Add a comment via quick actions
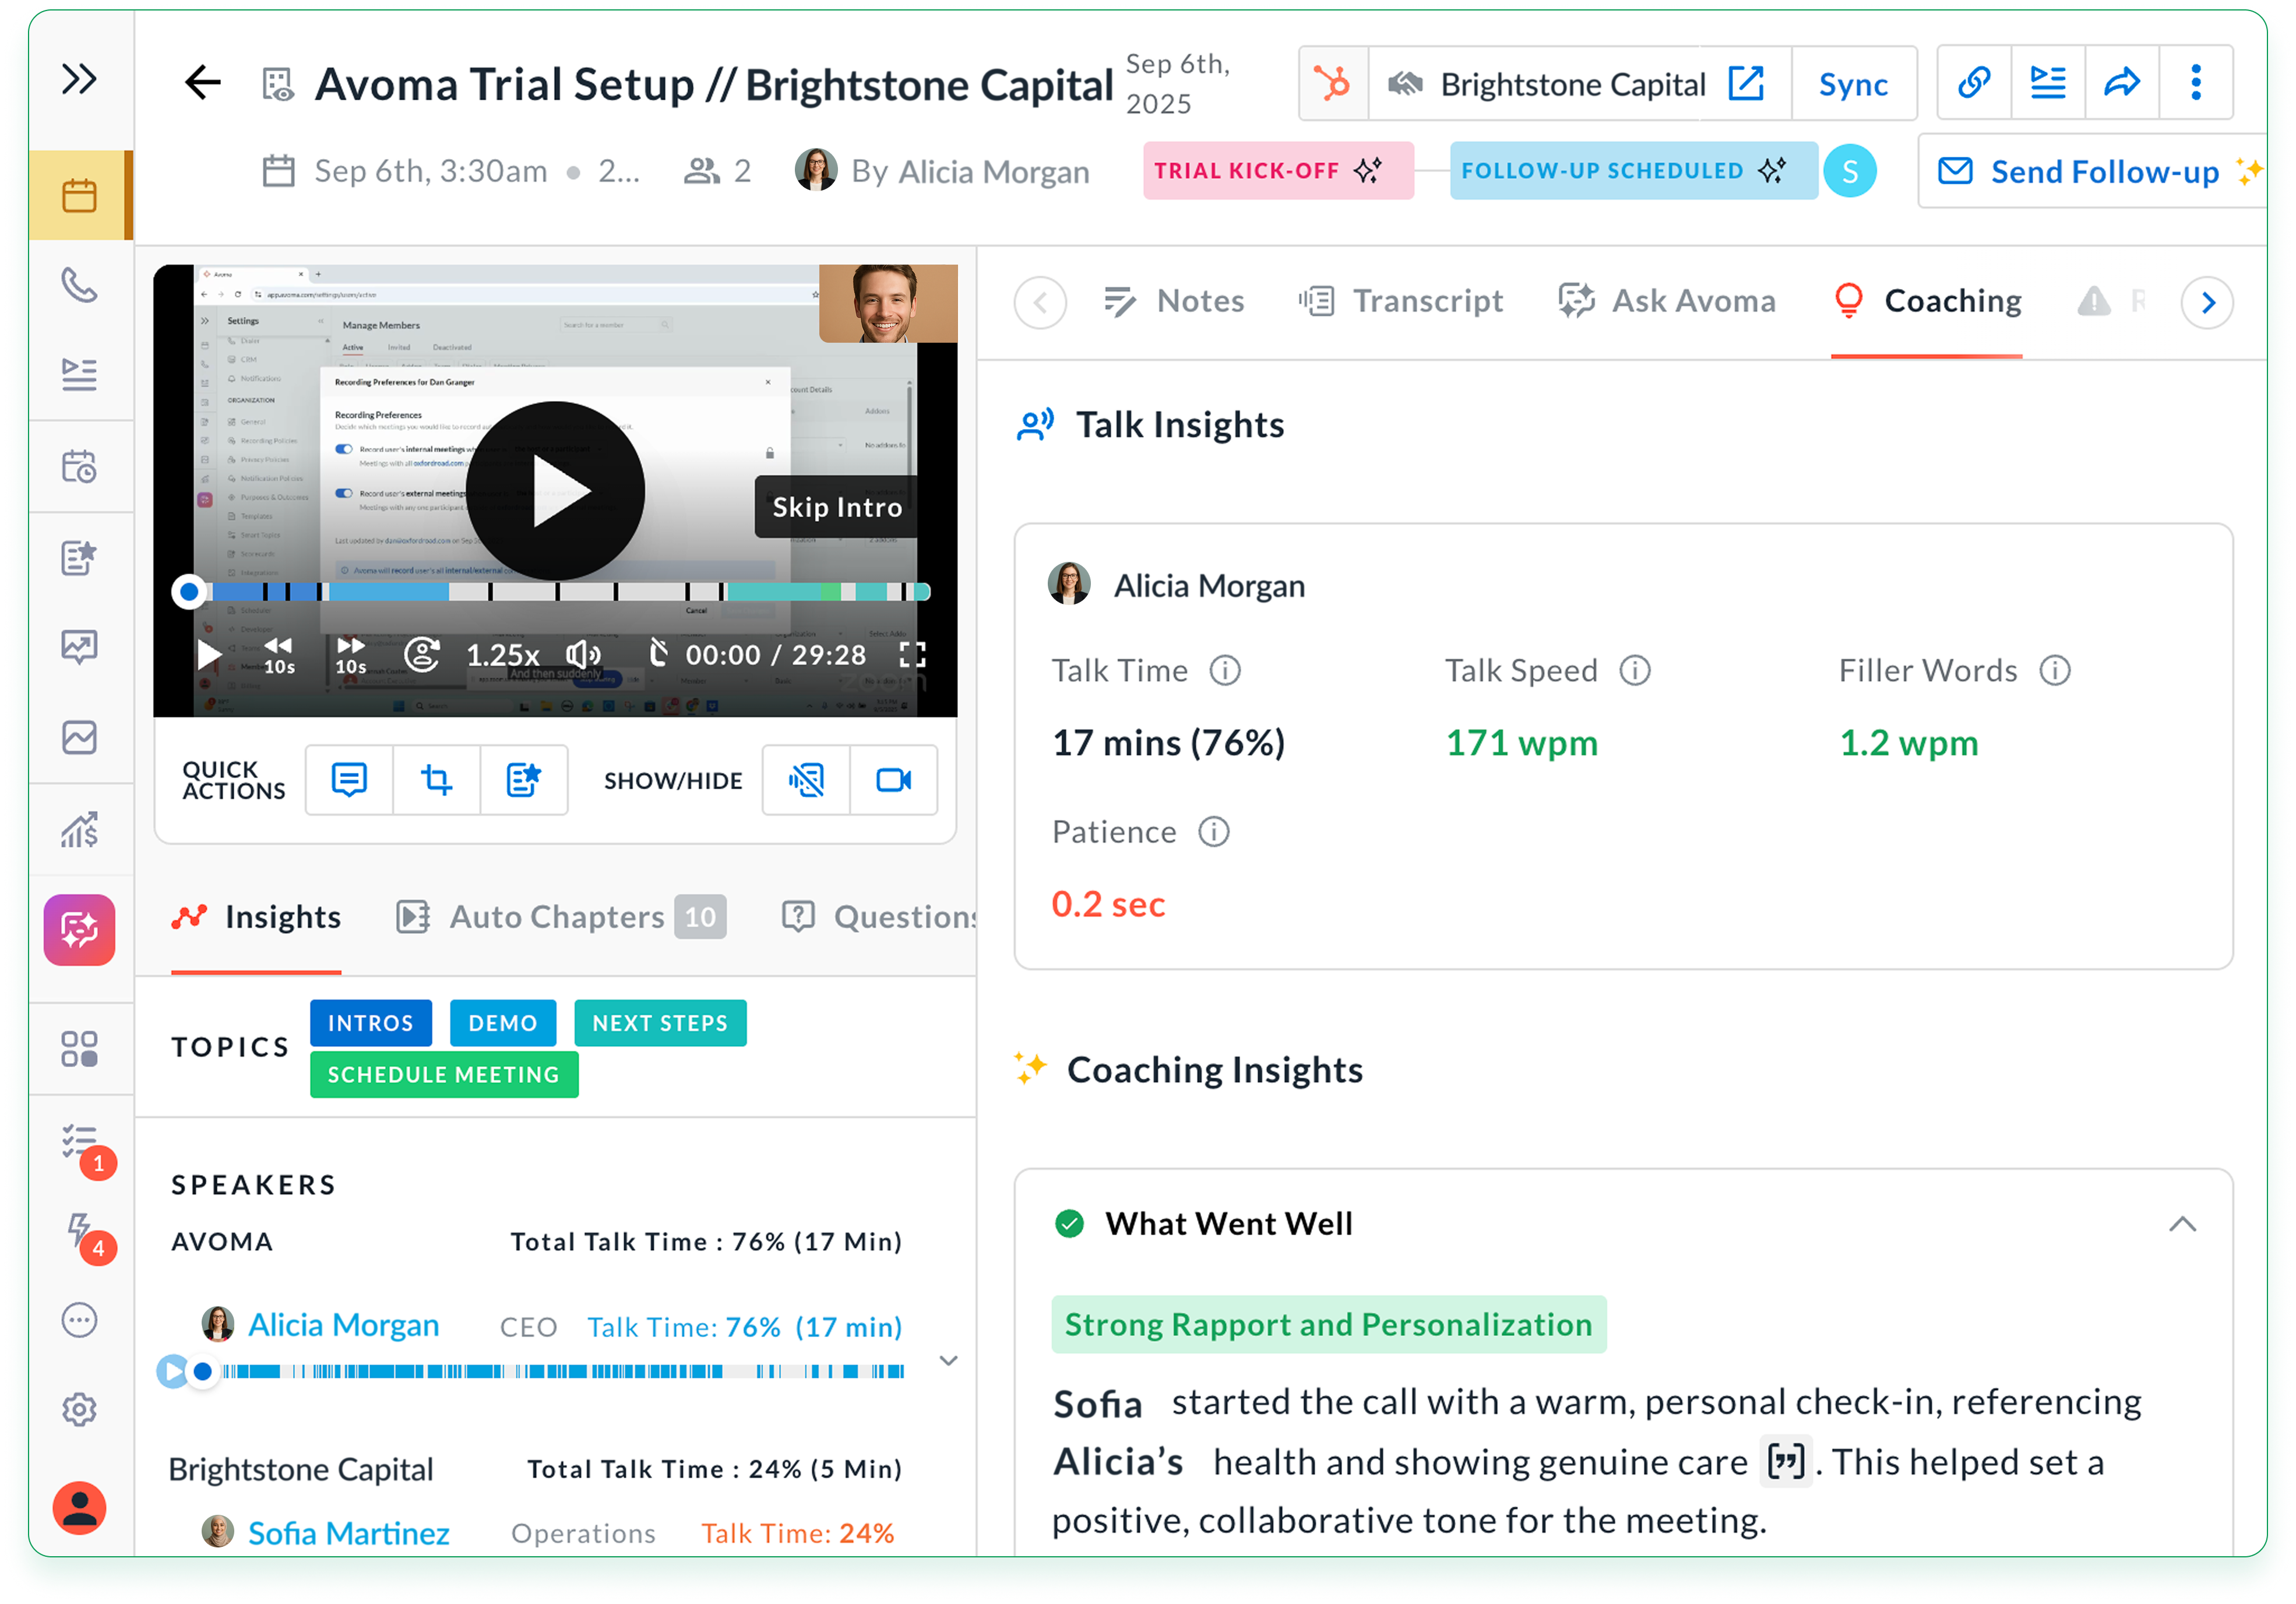This screenshot has width=2296, height=1604. (349, 780)
